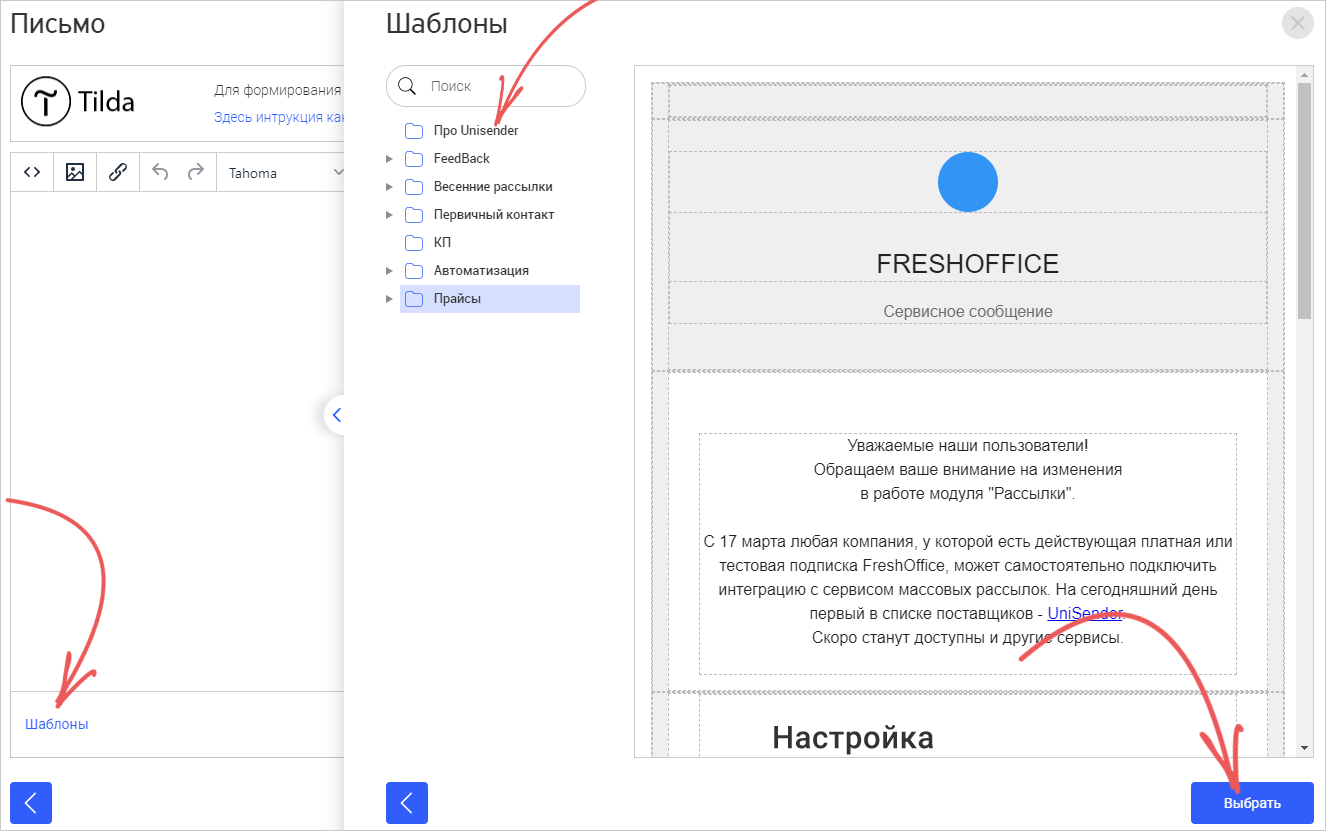Focus the Поиск search field
The image size is (1326, 831).
coord(486,86)
